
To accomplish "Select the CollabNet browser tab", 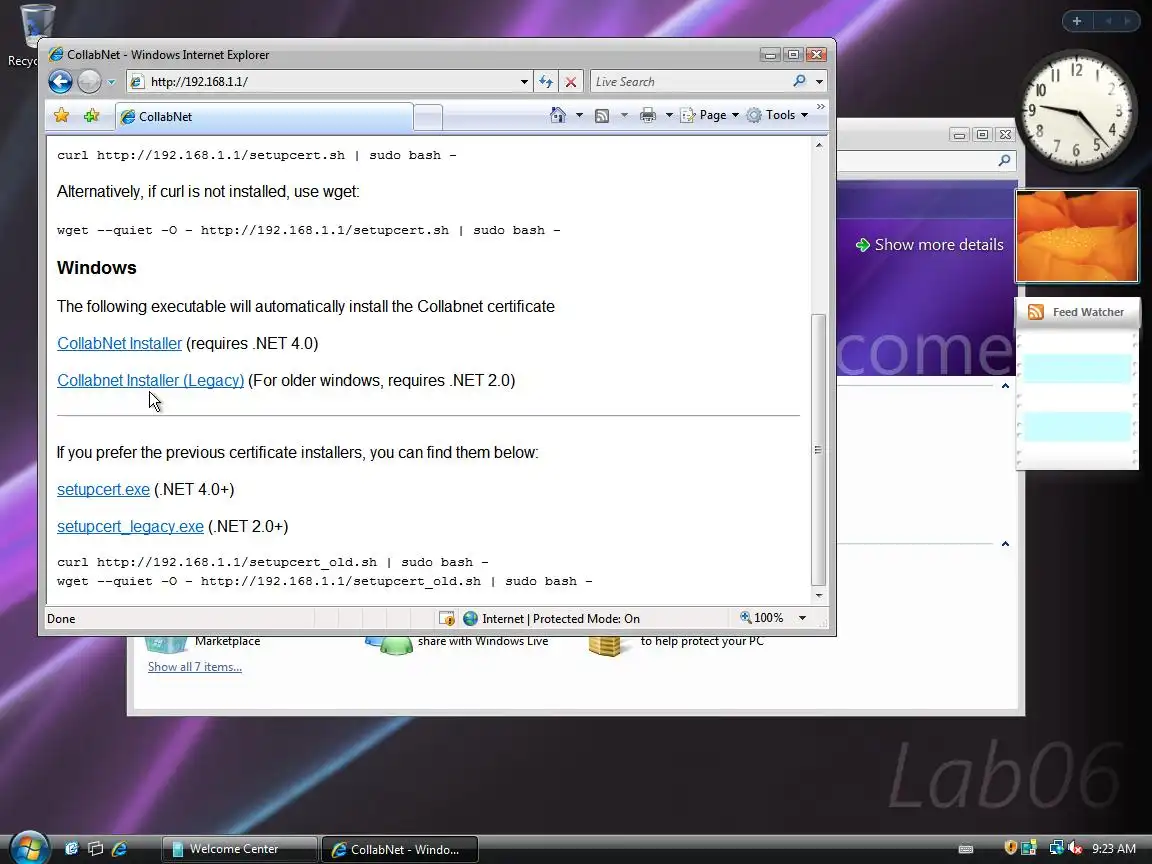I will [264, 117].
